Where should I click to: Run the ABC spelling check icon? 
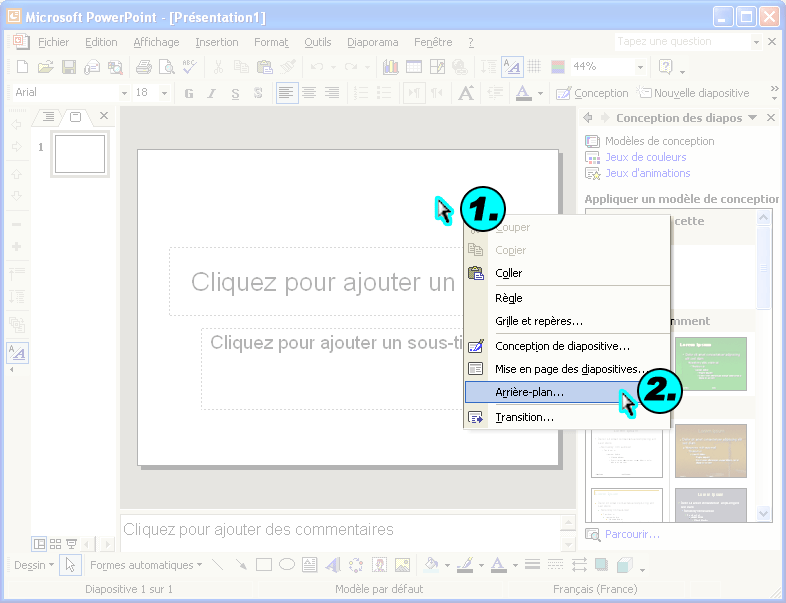coord(189,67)
